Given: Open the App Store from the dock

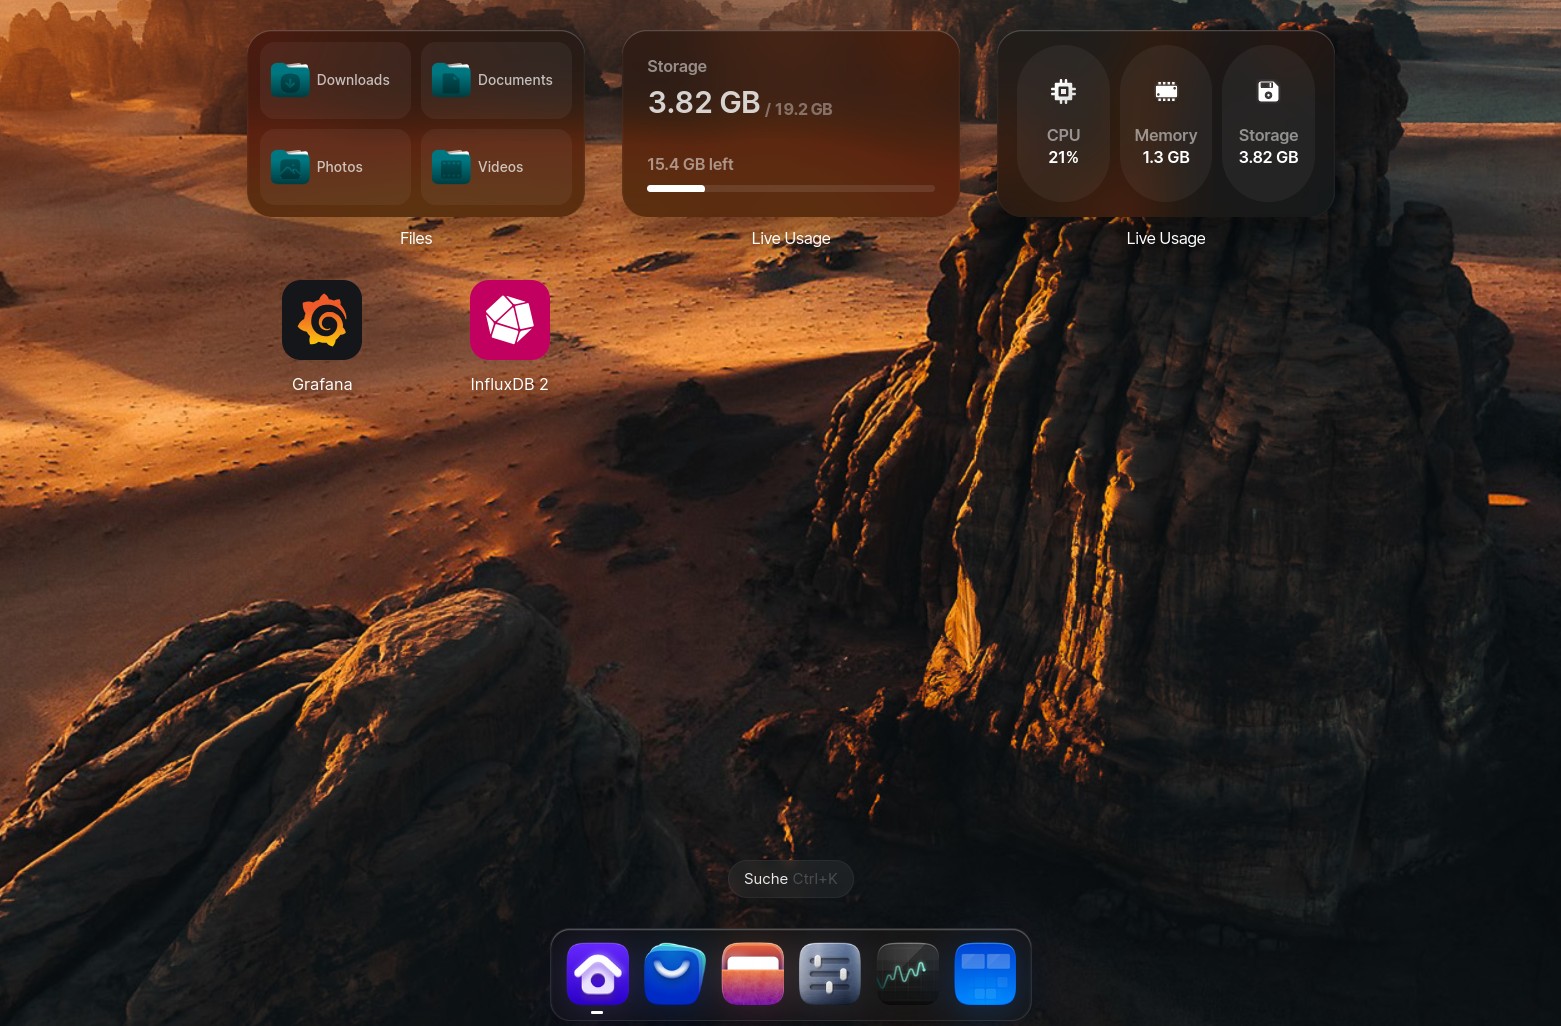Looking at the screenshot, I should 675,973.
